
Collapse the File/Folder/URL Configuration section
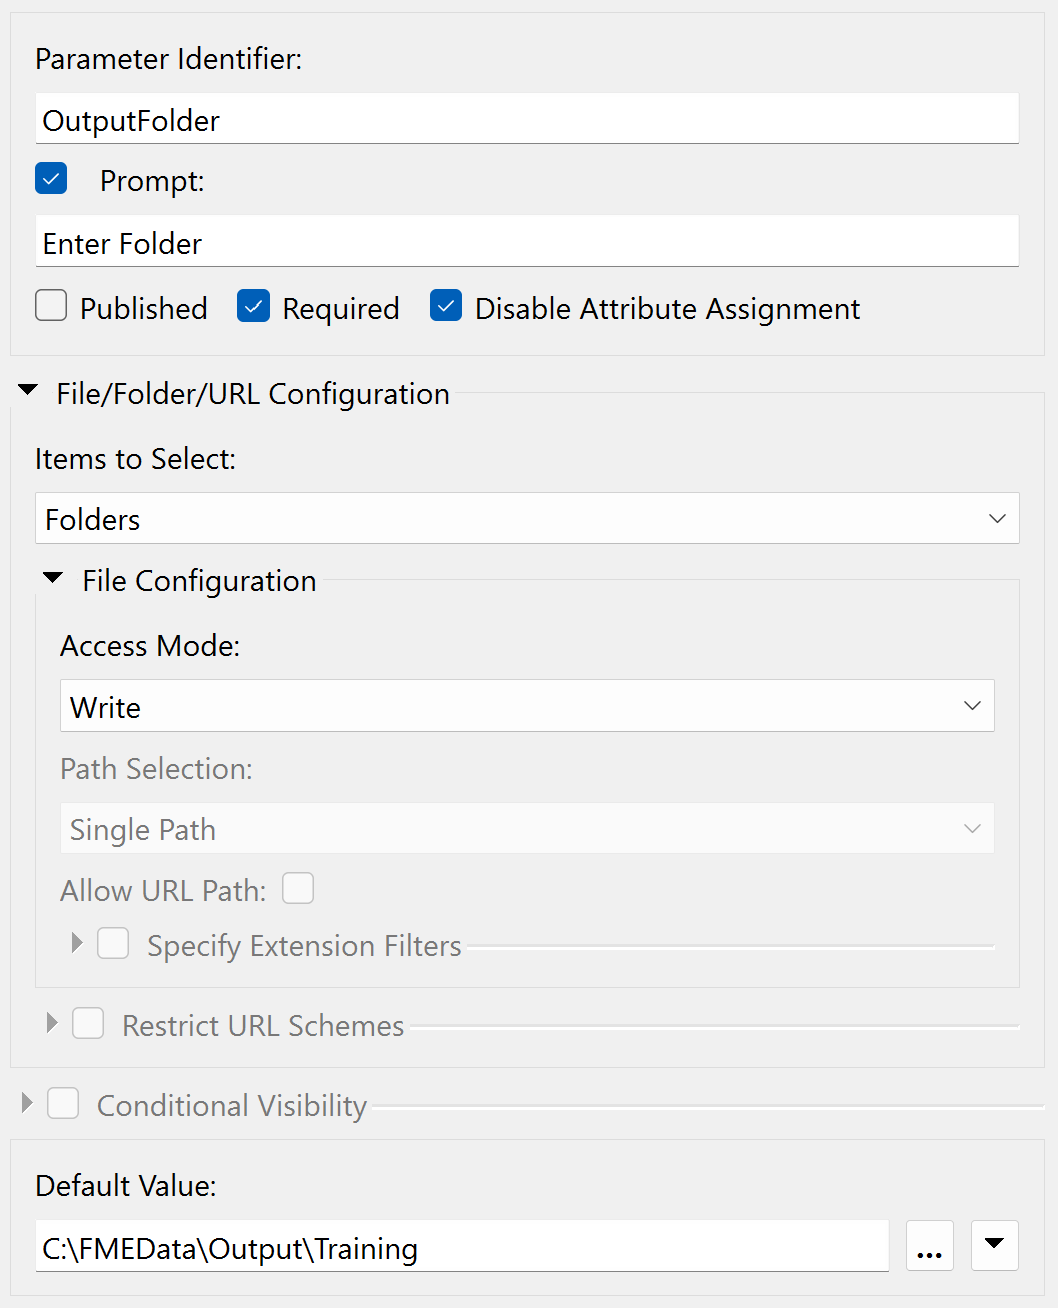pyautogui.click(x=27, y=391)
